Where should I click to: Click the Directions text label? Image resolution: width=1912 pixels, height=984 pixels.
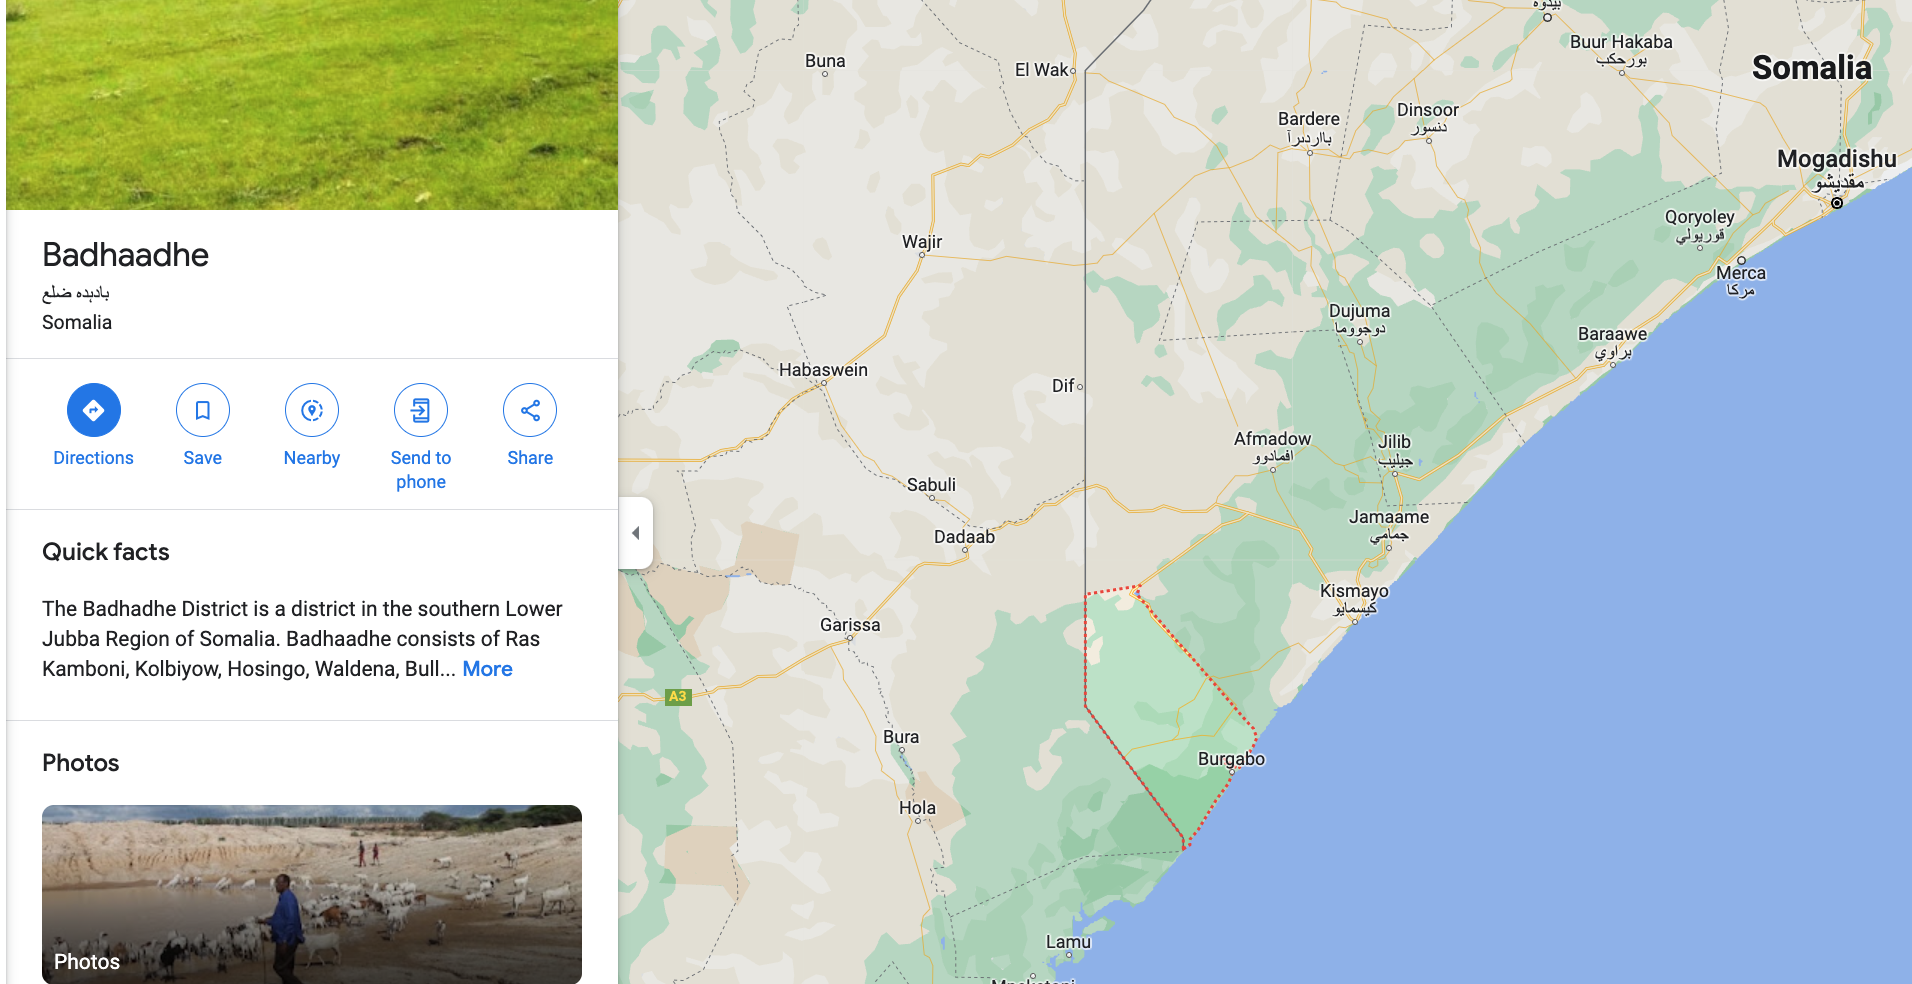pyautogui.click(x=93, y=458)
